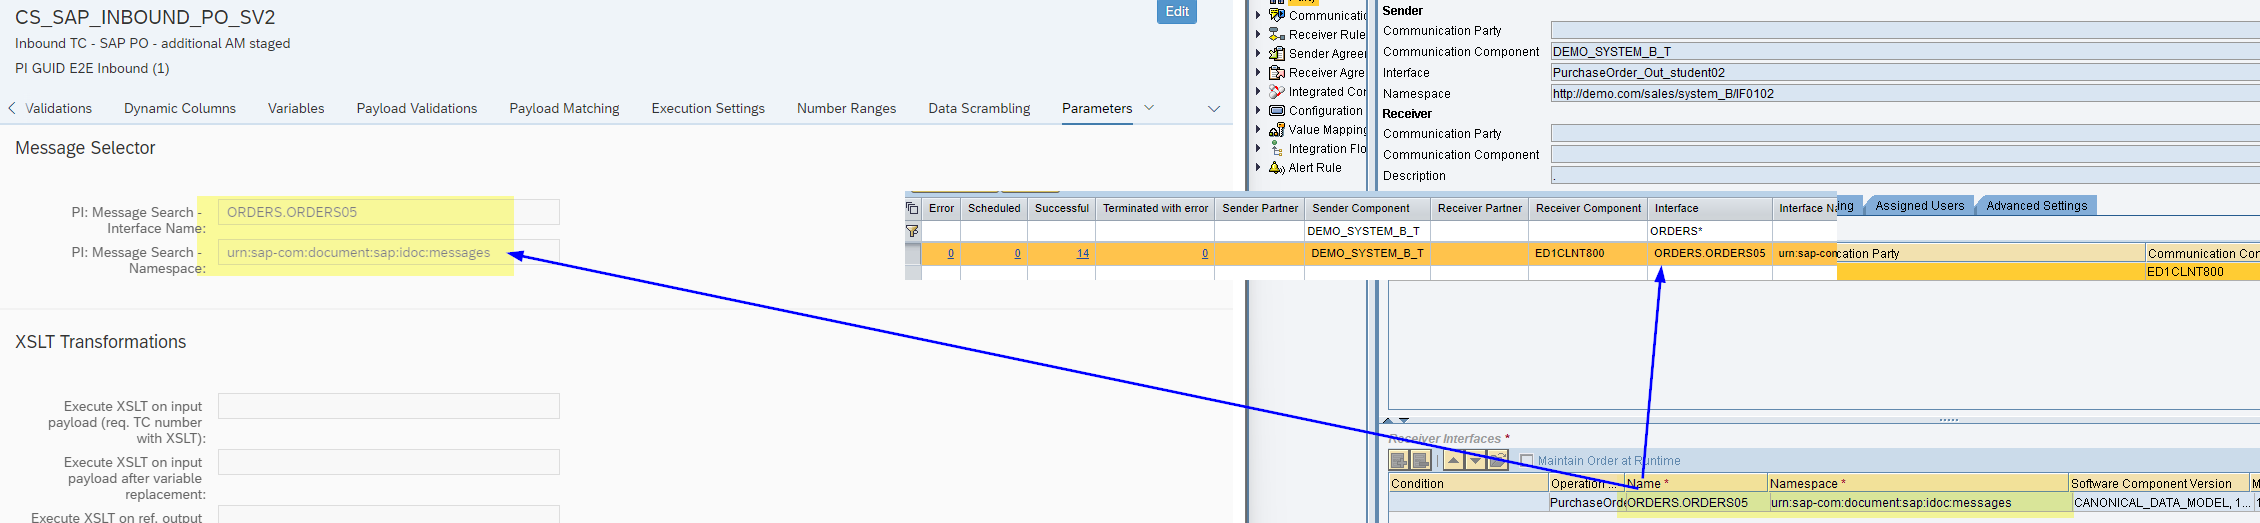The width and height of the screenshot is (2260, 523).
Task: Click the Alert Rule bell icon
Action: (1277, 168)
